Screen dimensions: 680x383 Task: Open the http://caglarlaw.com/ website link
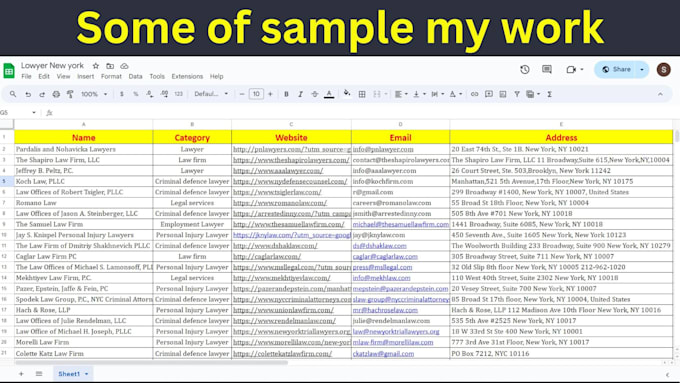tap(267, 256)
